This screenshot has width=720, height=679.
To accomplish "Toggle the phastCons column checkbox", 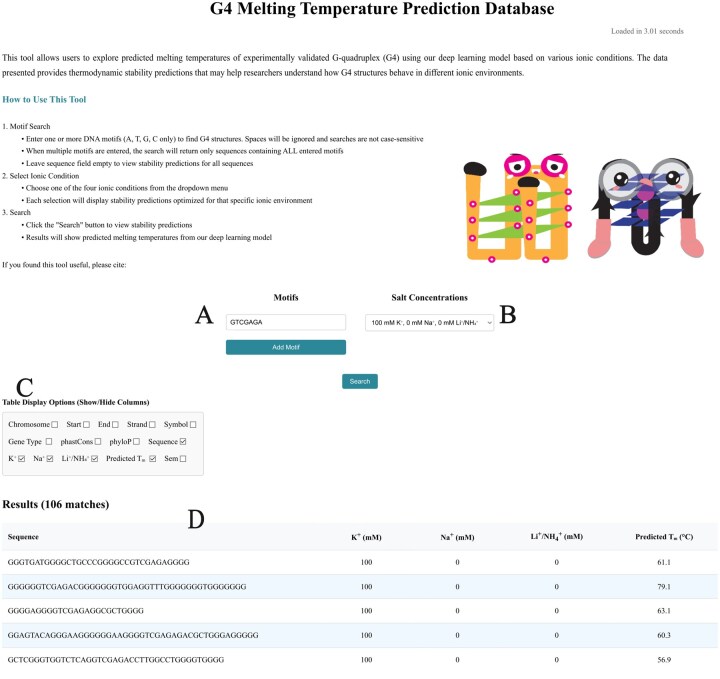I will point(98,442).
